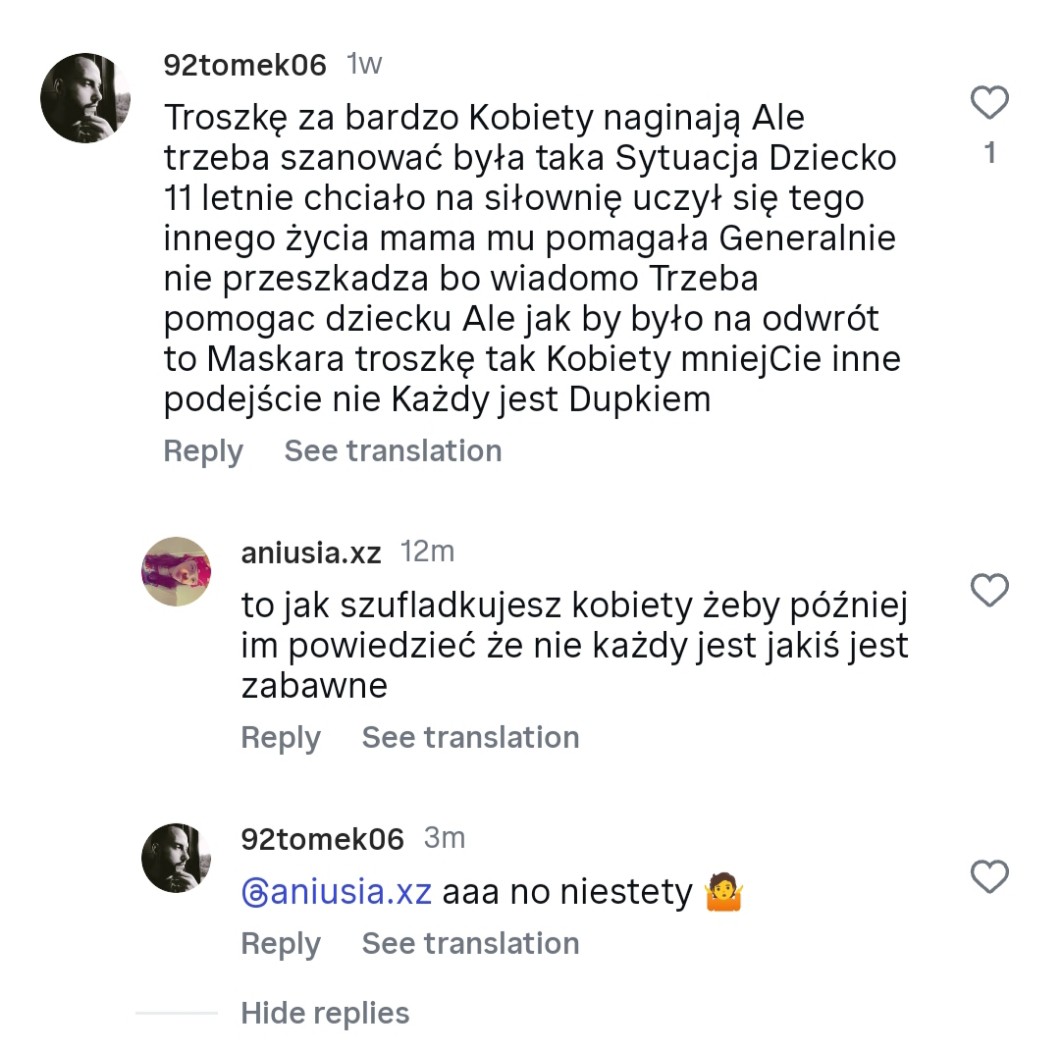1060x1050 pixels.
Task: Reply to aniusia.xz's comment
Action: coord(280,738)
